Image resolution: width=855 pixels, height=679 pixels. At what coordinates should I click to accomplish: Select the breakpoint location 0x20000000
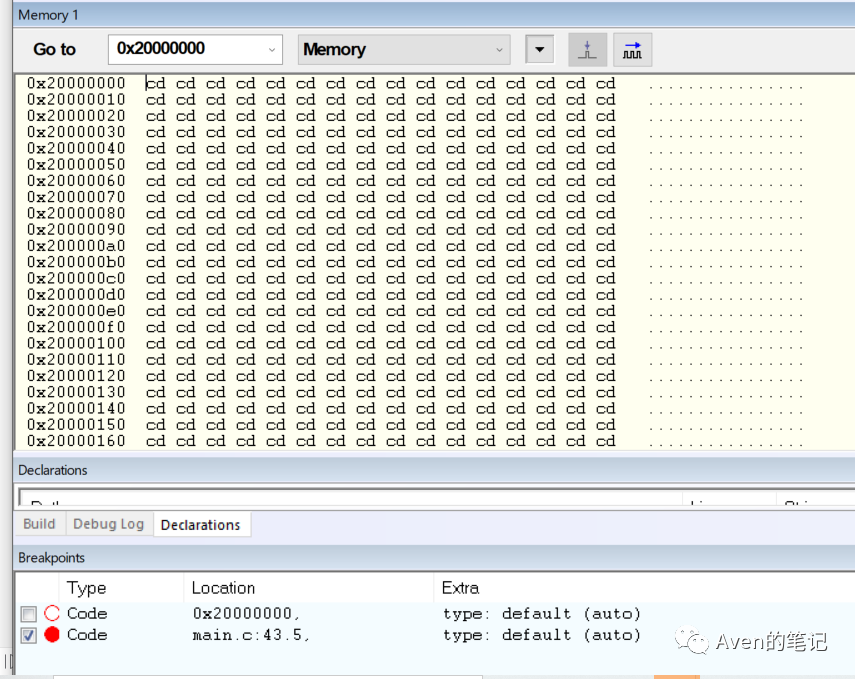tap(246, 614)
